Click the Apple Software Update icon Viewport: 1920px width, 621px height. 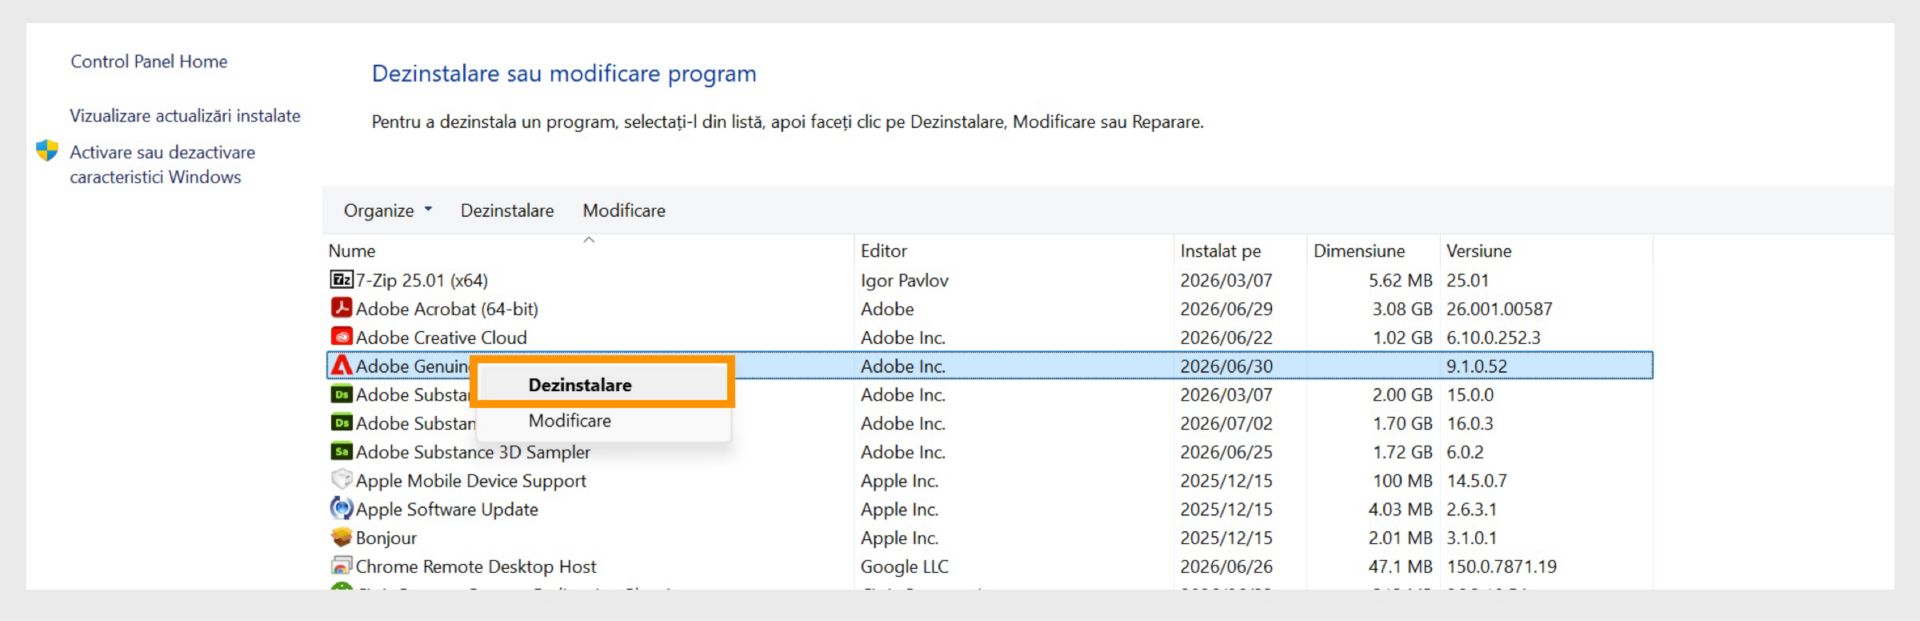341,509
